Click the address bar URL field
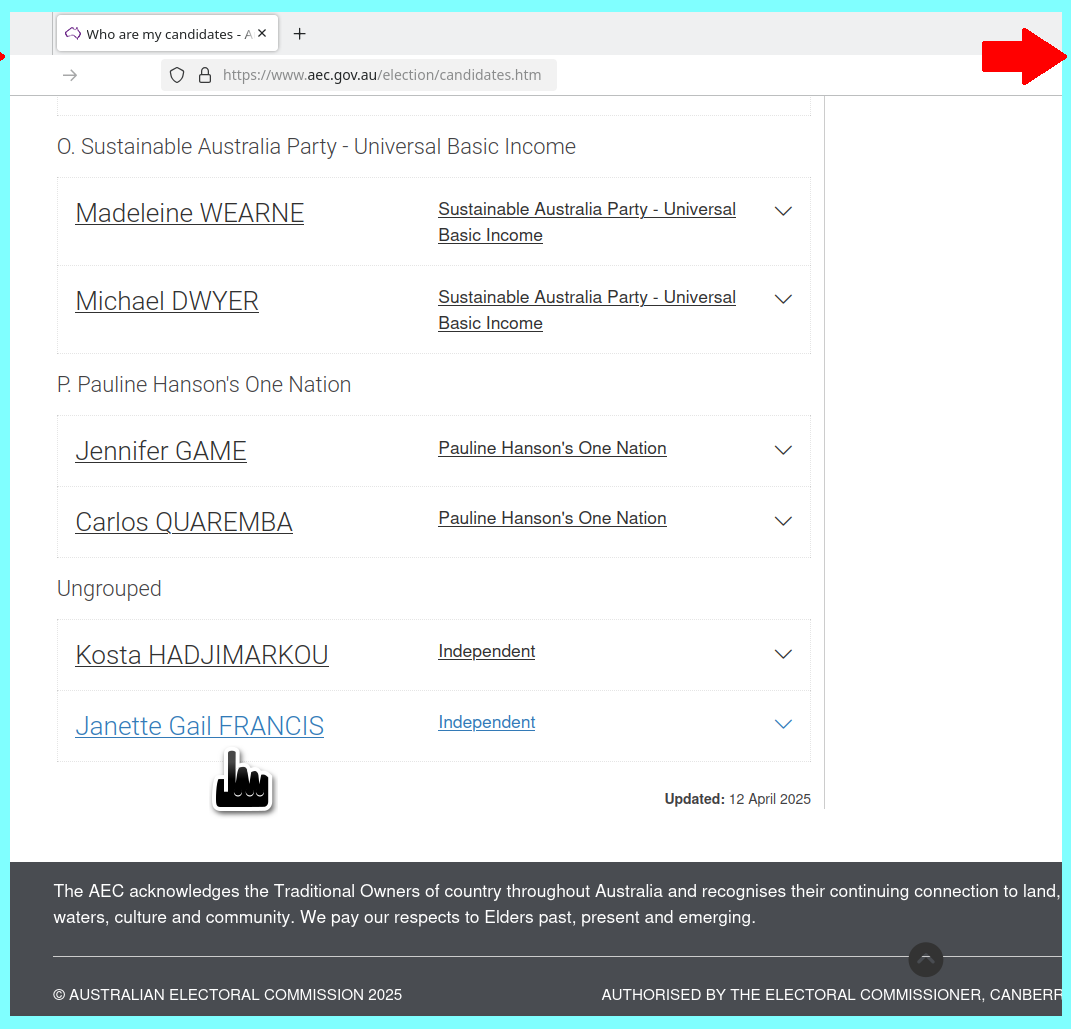This screenshot has width=1071, height=1029. click(380, 75)
